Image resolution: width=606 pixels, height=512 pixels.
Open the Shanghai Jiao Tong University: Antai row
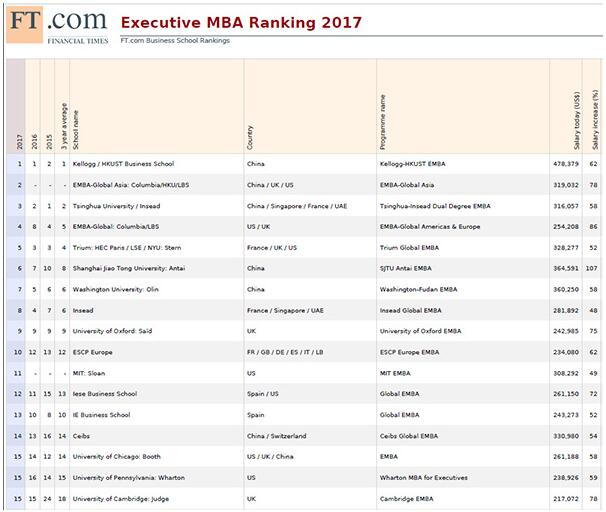click(128, 268)
